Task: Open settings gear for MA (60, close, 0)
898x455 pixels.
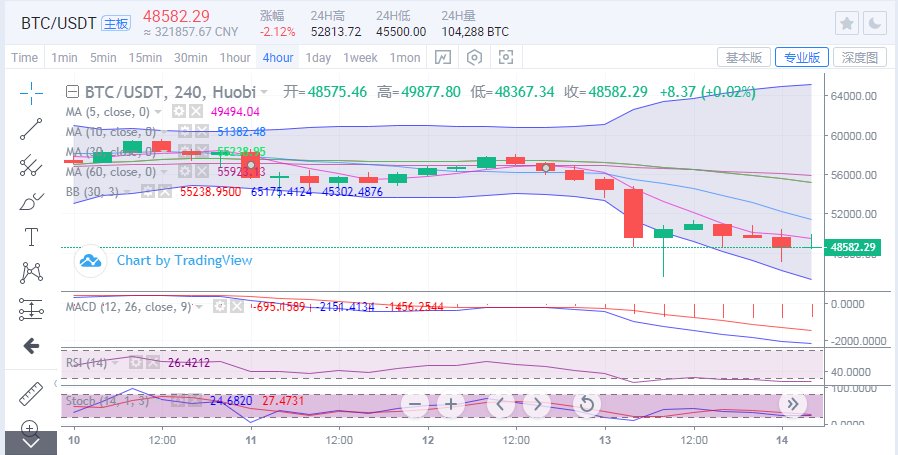Action: [184, 171]
